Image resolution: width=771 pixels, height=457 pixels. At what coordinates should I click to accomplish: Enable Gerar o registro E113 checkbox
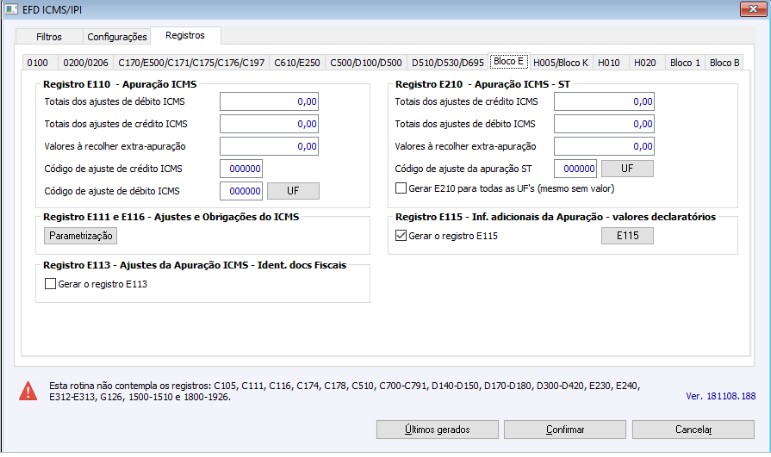point(50,284)
